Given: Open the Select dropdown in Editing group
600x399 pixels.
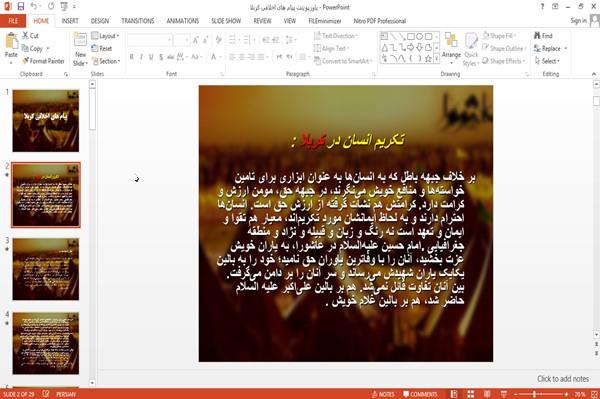Looking at the screenshot, I should point(547,61).
